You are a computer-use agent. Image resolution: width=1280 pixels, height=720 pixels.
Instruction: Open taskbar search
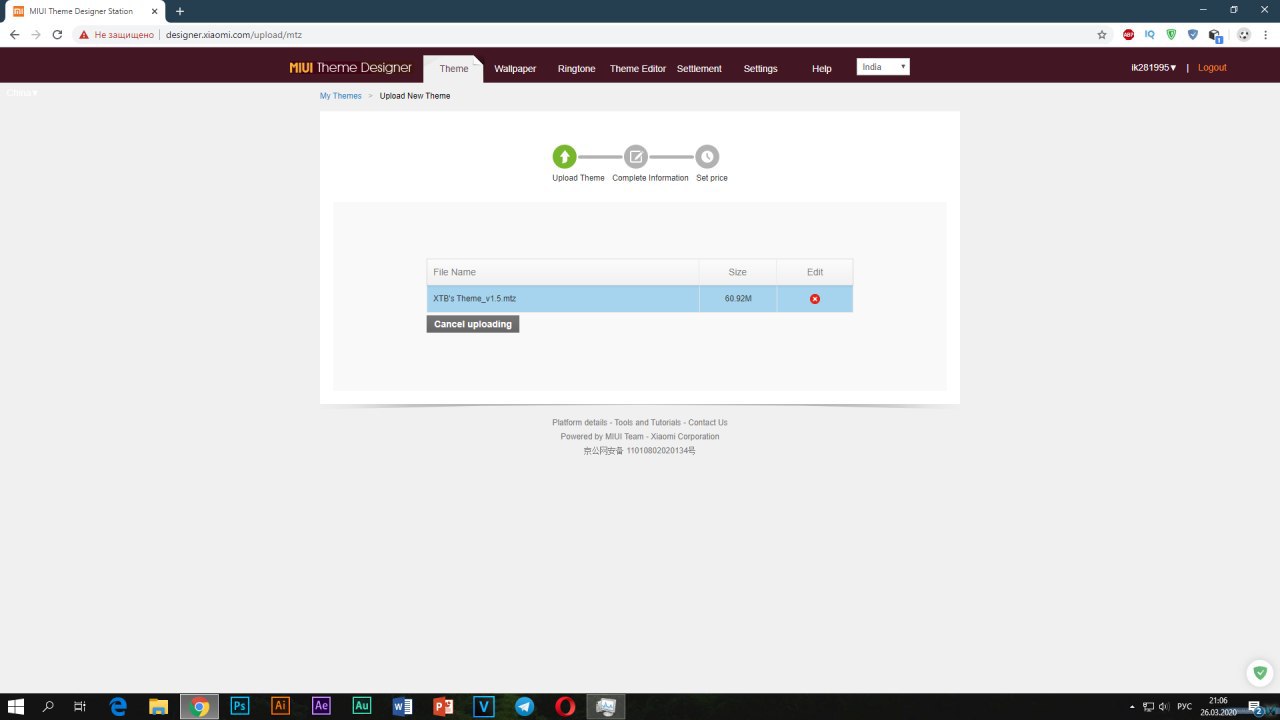48,706
